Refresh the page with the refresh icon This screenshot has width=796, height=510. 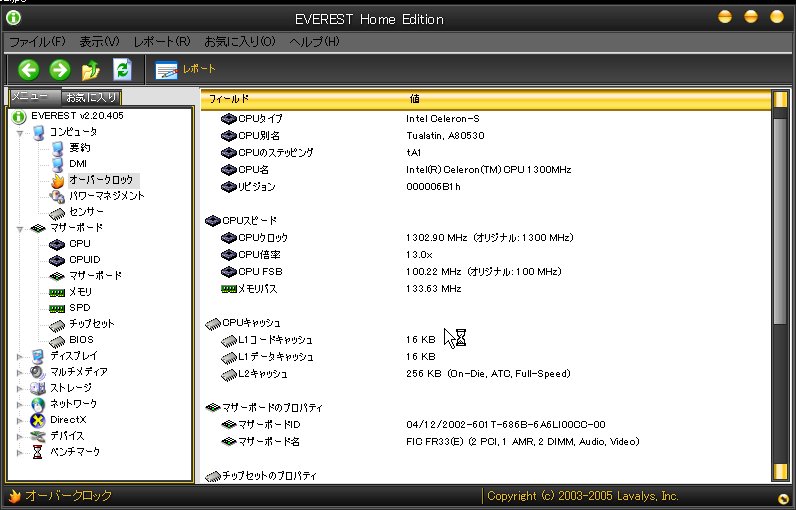(122, 70)
